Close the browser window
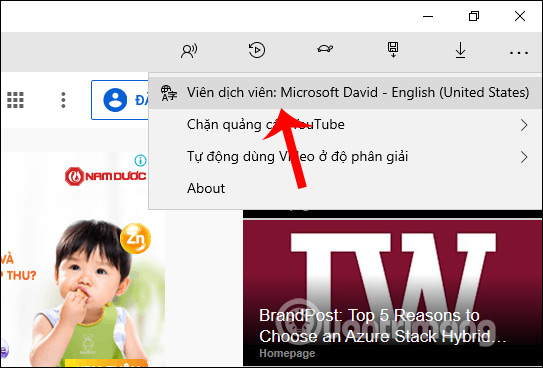The width and height of the screenshot is (543, 368). coord(520,16)
